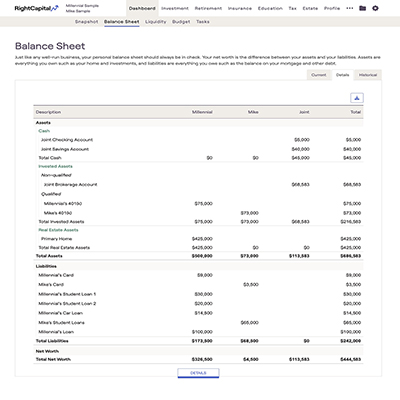Click the Mike's 401(k) row label
This screenshot has width=400, height=400.
pyautogui.click(x=58, y=213)
